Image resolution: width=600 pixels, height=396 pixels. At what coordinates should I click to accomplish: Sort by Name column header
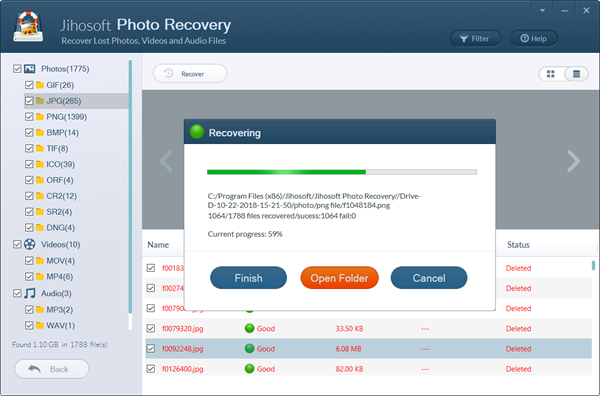(158, 245)
